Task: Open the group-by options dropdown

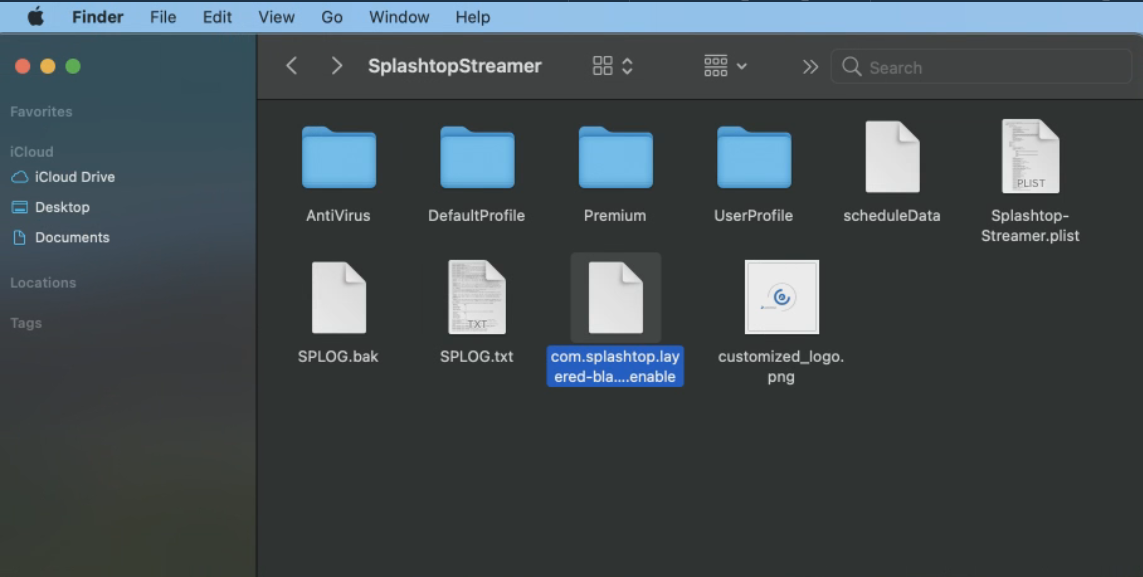Action: [x=725, y=66]
